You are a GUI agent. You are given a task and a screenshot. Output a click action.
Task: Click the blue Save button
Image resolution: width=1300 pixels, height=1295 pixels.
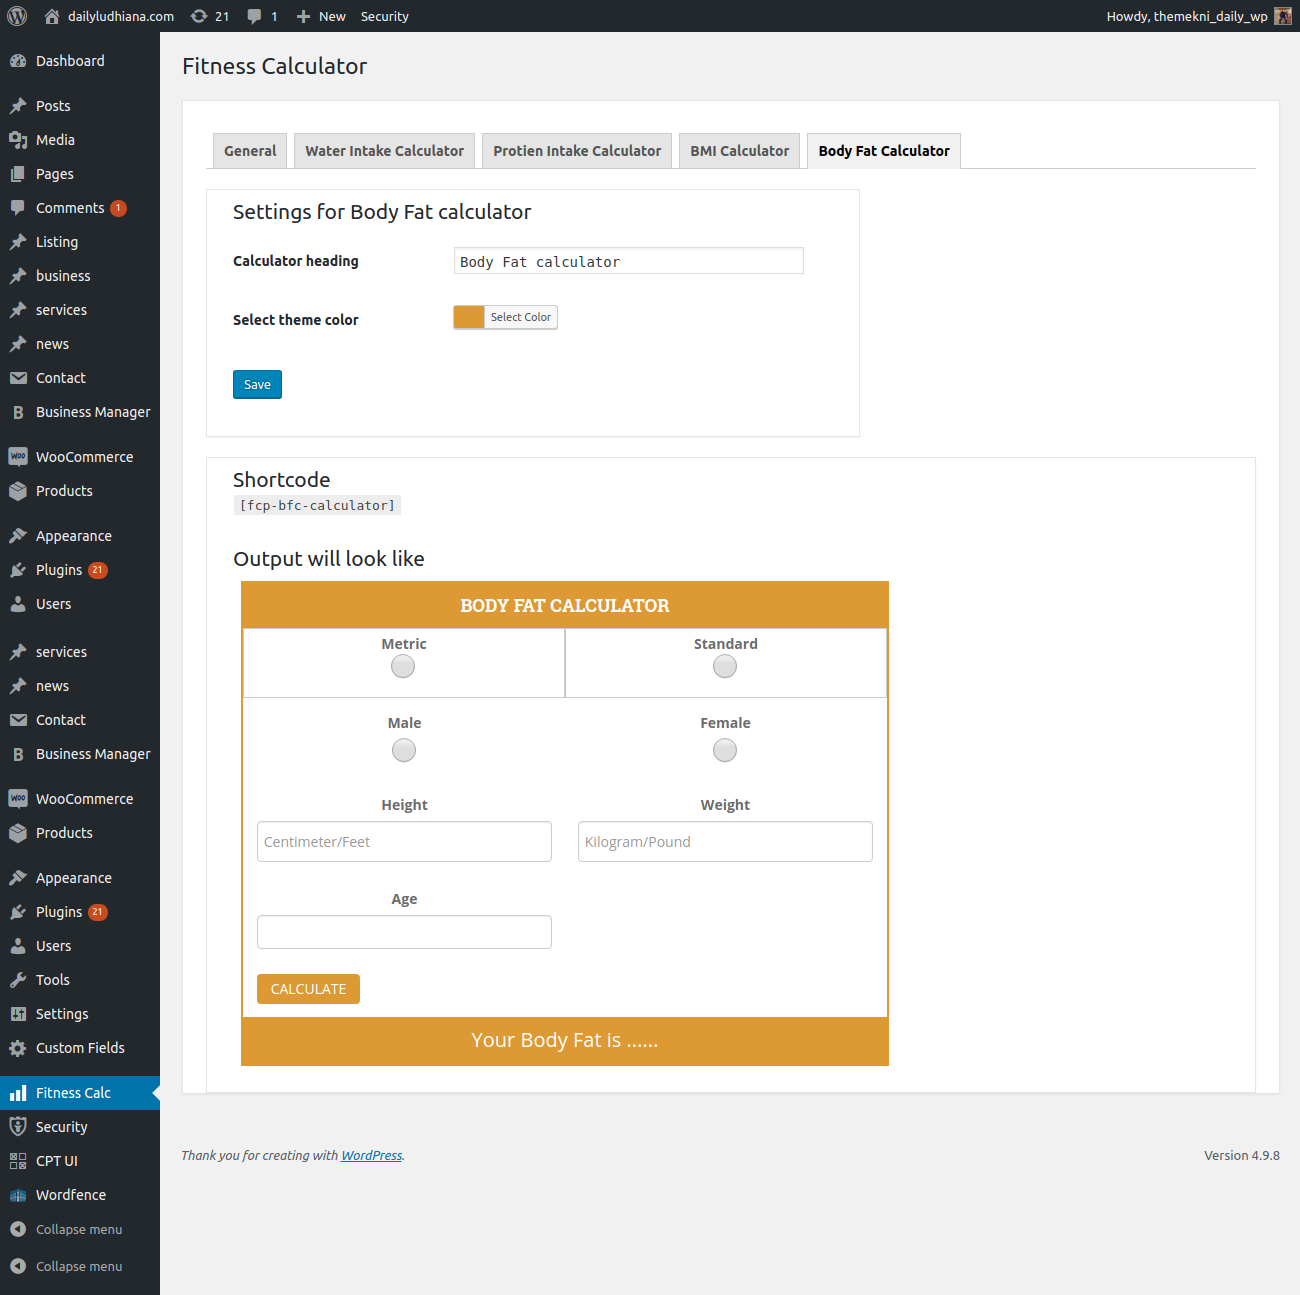pos(257,385)
